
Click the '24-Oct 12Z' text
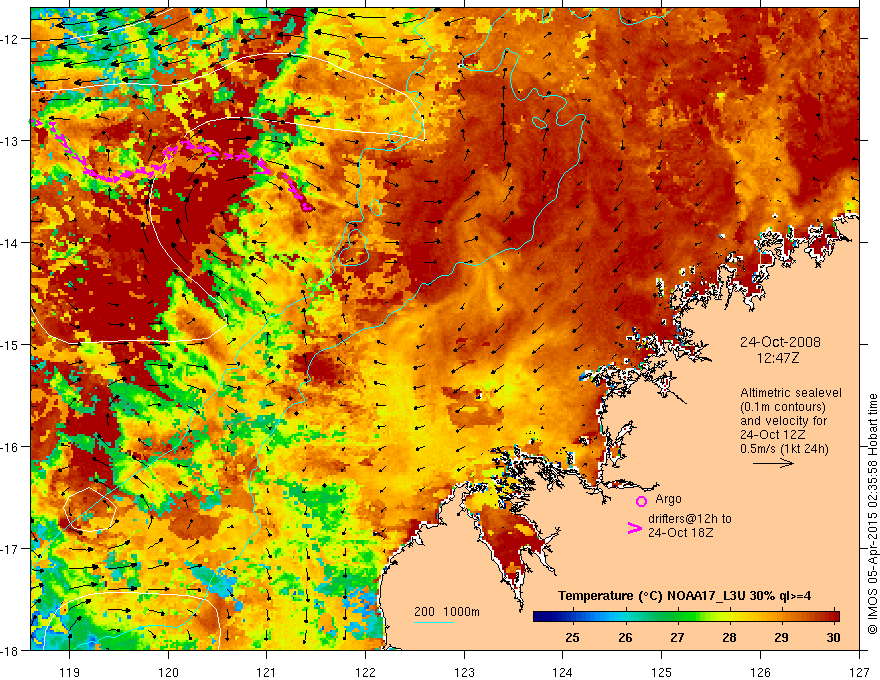point(773,435)
